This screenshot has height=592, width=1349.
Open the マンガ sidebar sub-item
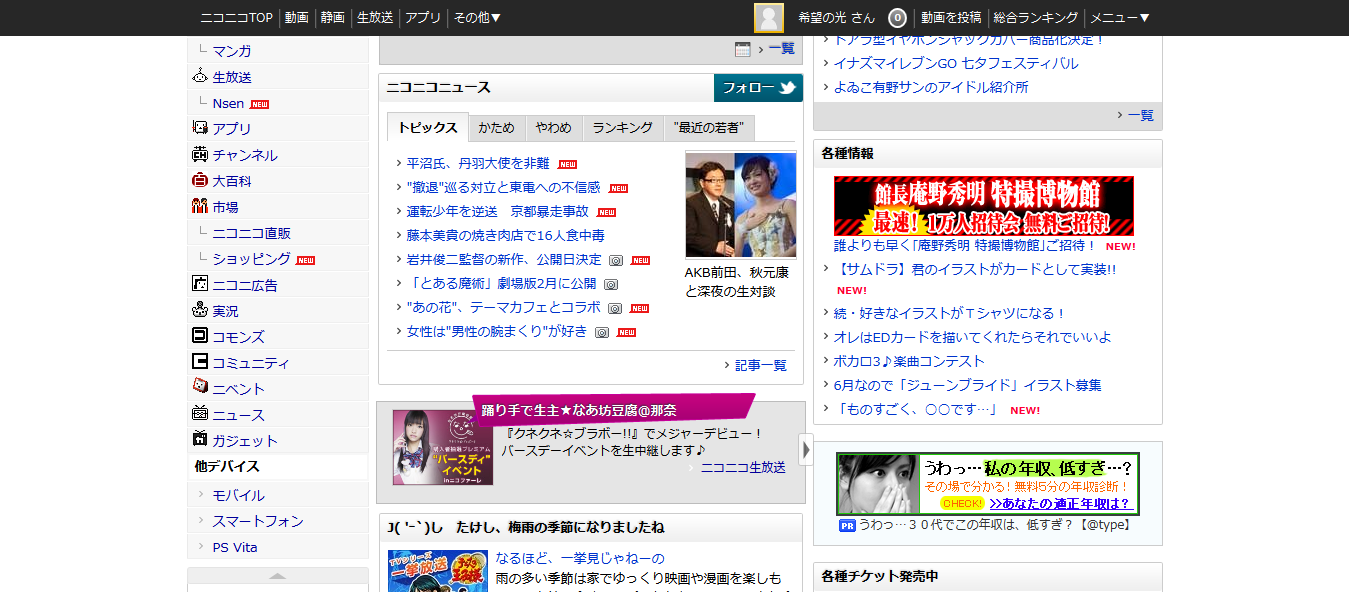point(232,50)
